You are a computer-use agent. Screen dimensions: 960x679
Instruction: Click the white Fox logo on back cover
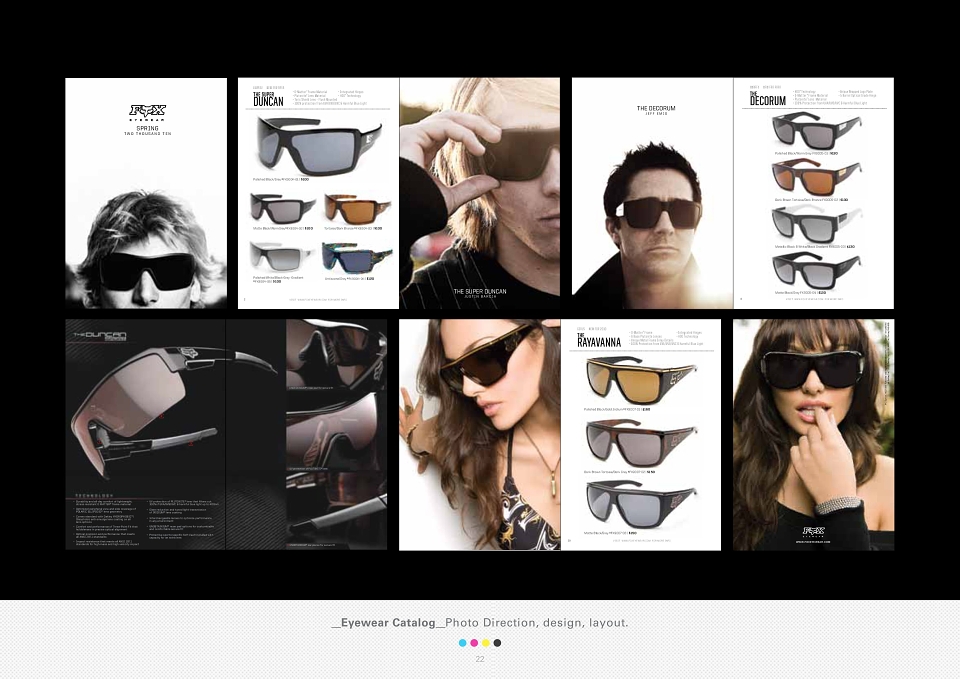814,531
